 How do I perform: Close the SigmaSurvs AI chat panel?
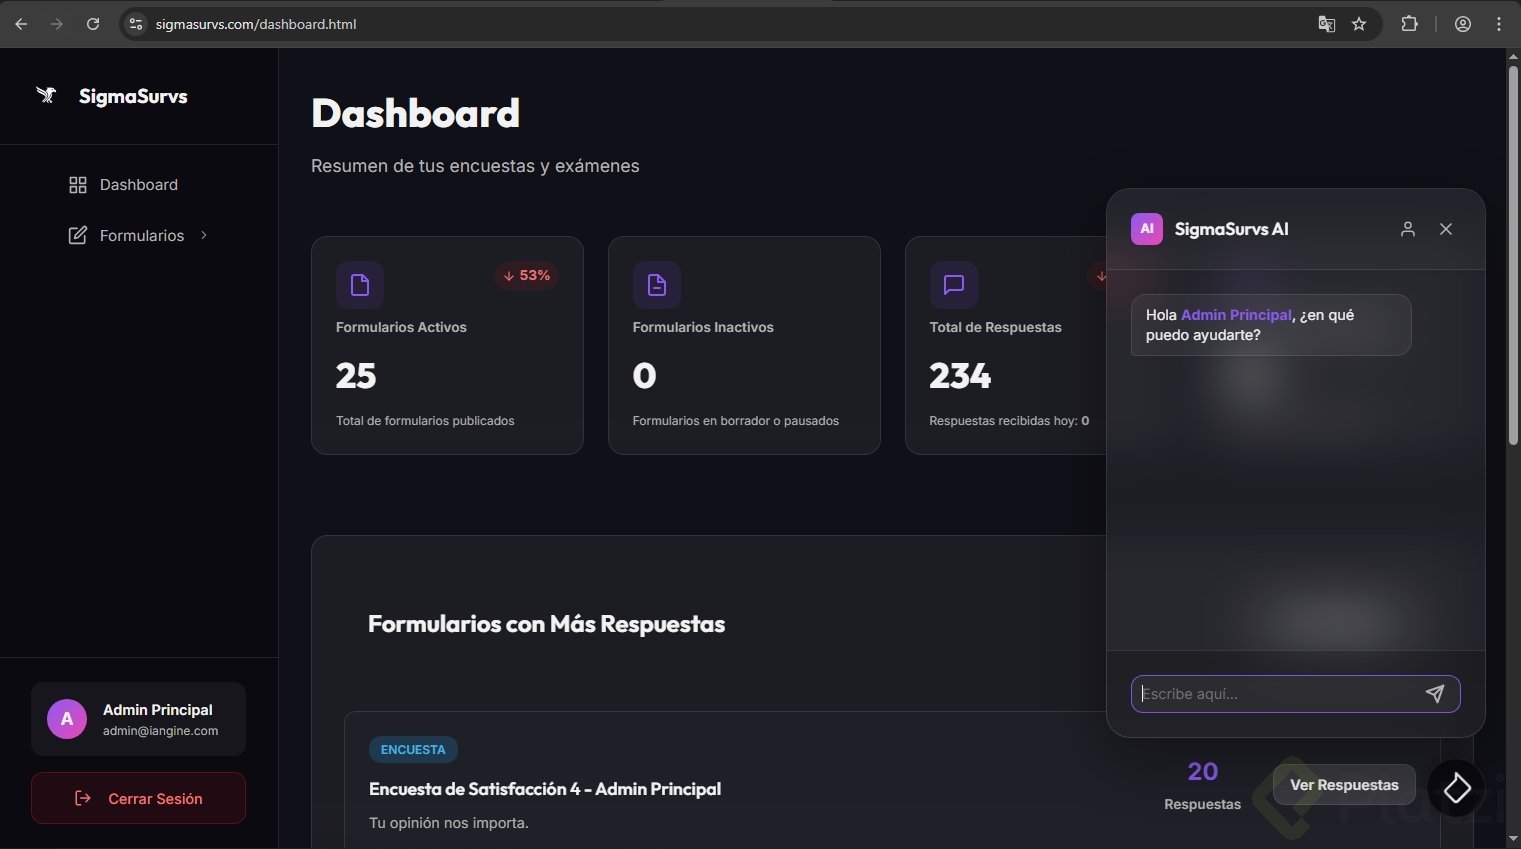click(1446, 229)
